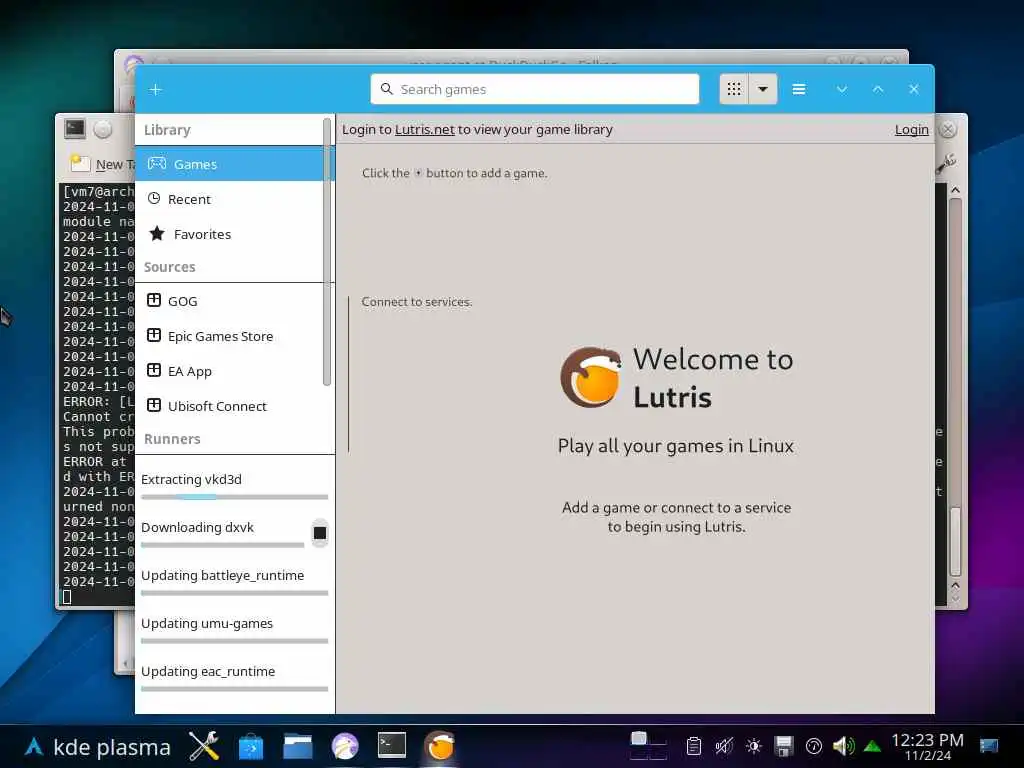Open the volume tray icon
This screenshot has height=768, width=1024.
(844, 746)
